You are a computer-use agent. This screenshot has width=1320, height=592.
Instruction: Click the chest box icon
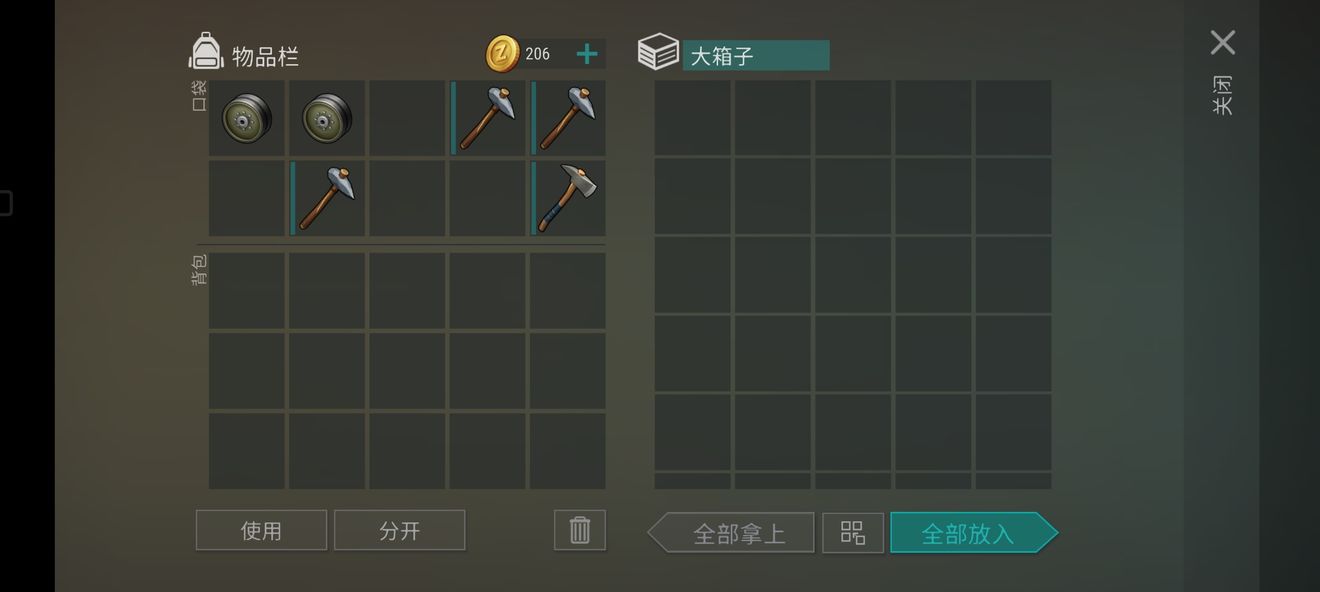click(x=658, y=52)
